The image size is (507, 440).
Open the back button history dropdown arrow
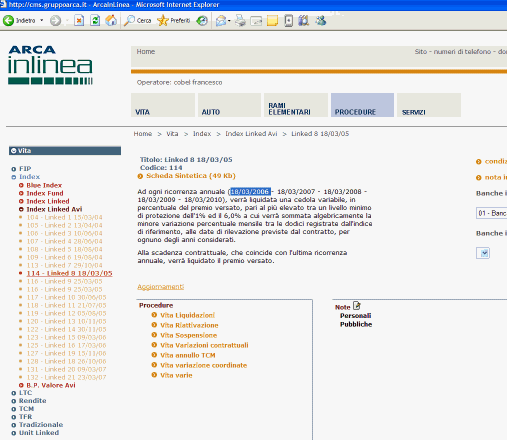coord(42,21)
